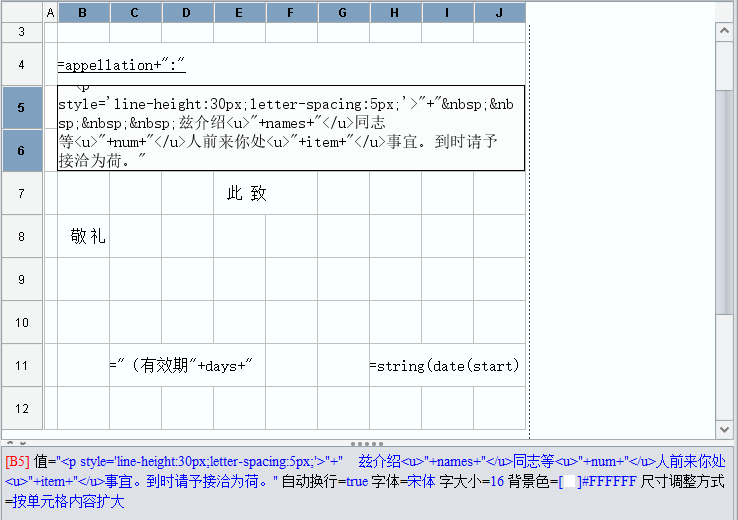Viewport: 738px width, 520px height.
Task: Click the 自动换行=true property text
Action: (325, 481)
